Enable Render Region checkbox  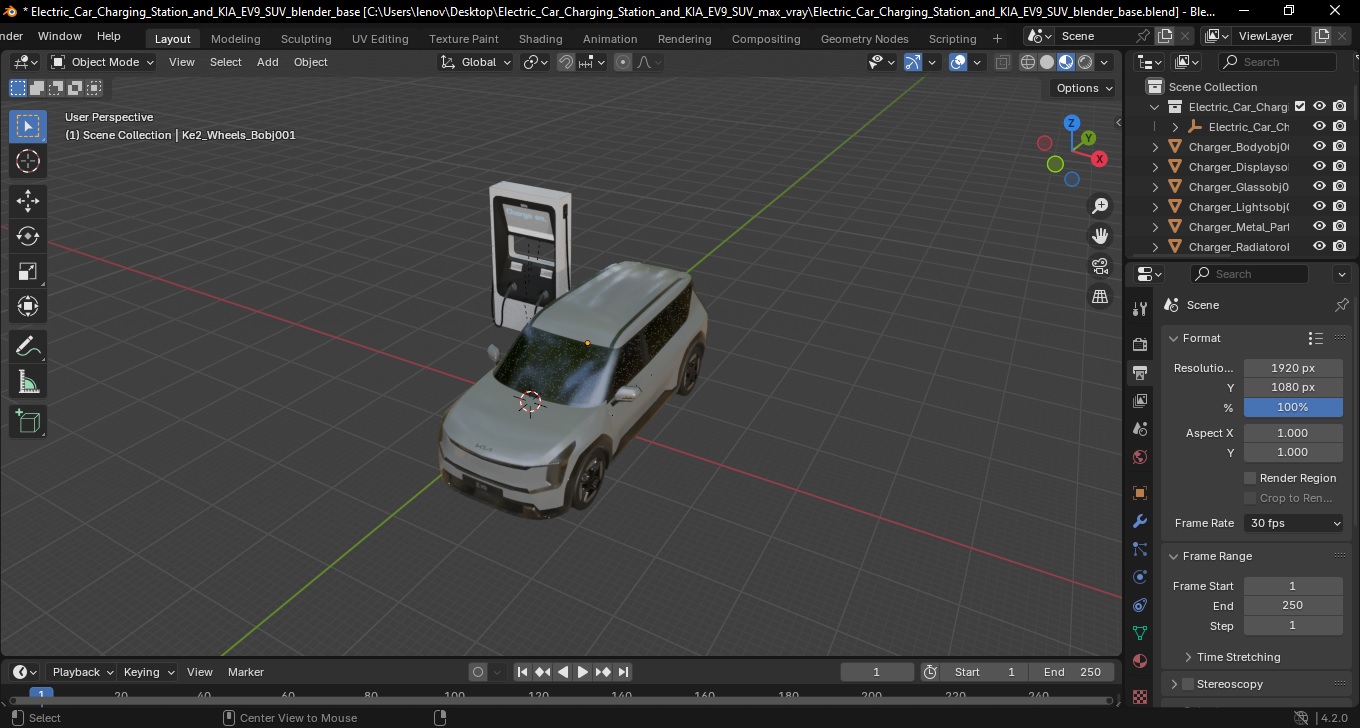tap(1250, 478)
